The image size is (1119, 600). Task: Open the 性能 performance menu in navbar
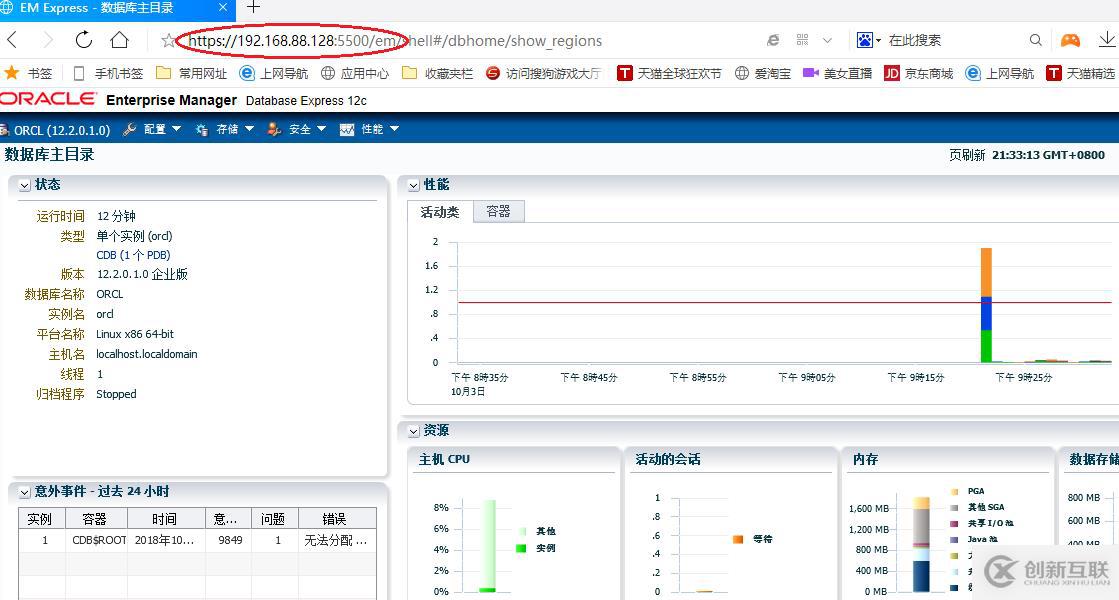click(380, 129)
